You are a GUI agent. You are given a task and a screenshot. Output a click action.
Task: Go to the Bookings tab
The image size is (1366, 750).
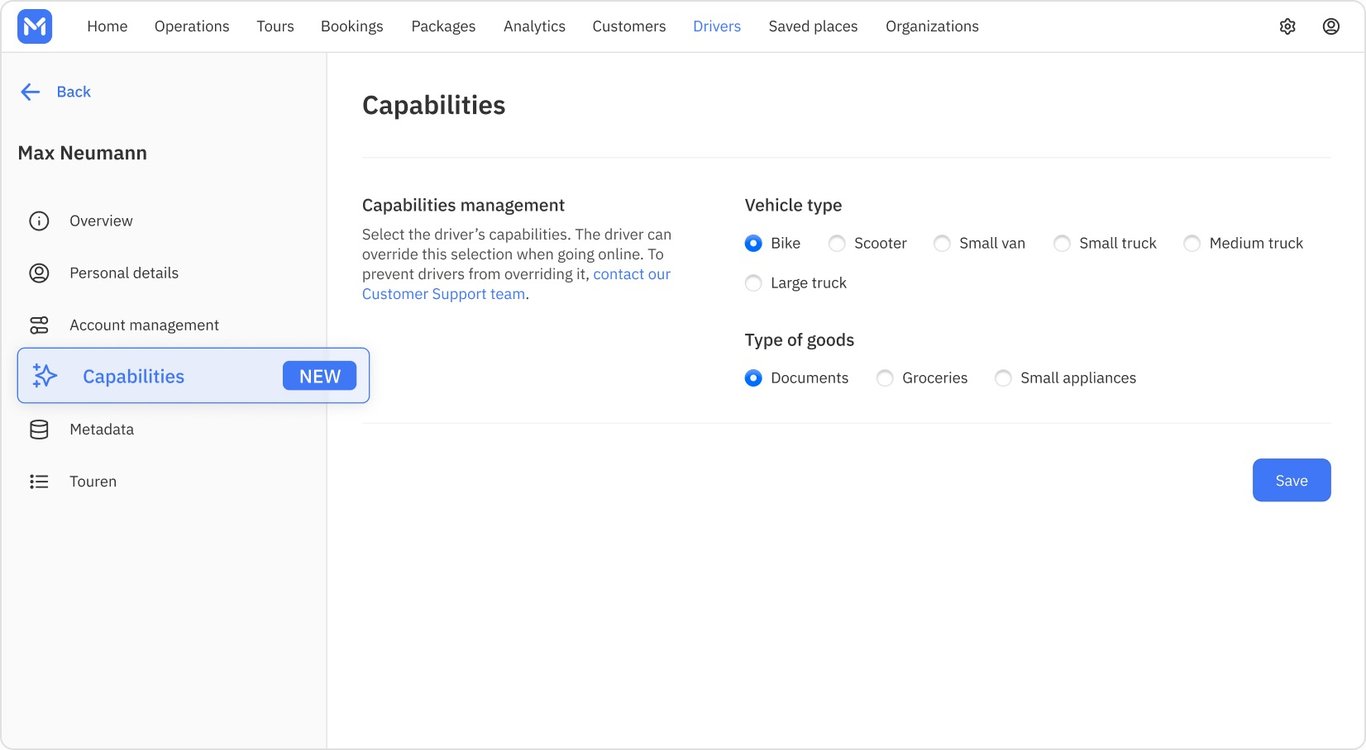pos(352,27)
